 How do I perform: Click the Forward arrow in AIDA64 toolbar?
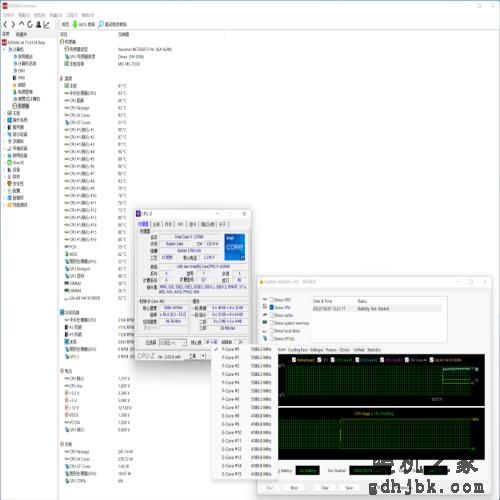pos(13,24)
